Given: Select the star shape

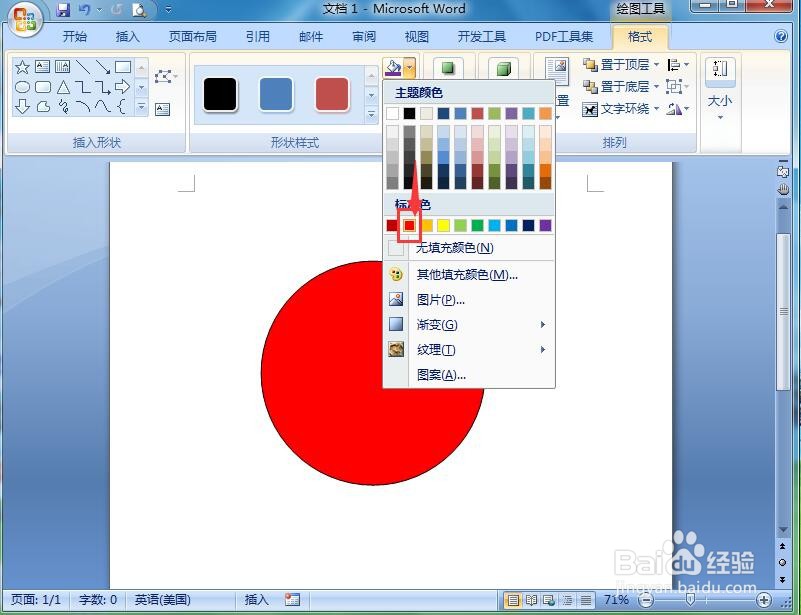Looking at the screenshot, I should tap(22, 67).
